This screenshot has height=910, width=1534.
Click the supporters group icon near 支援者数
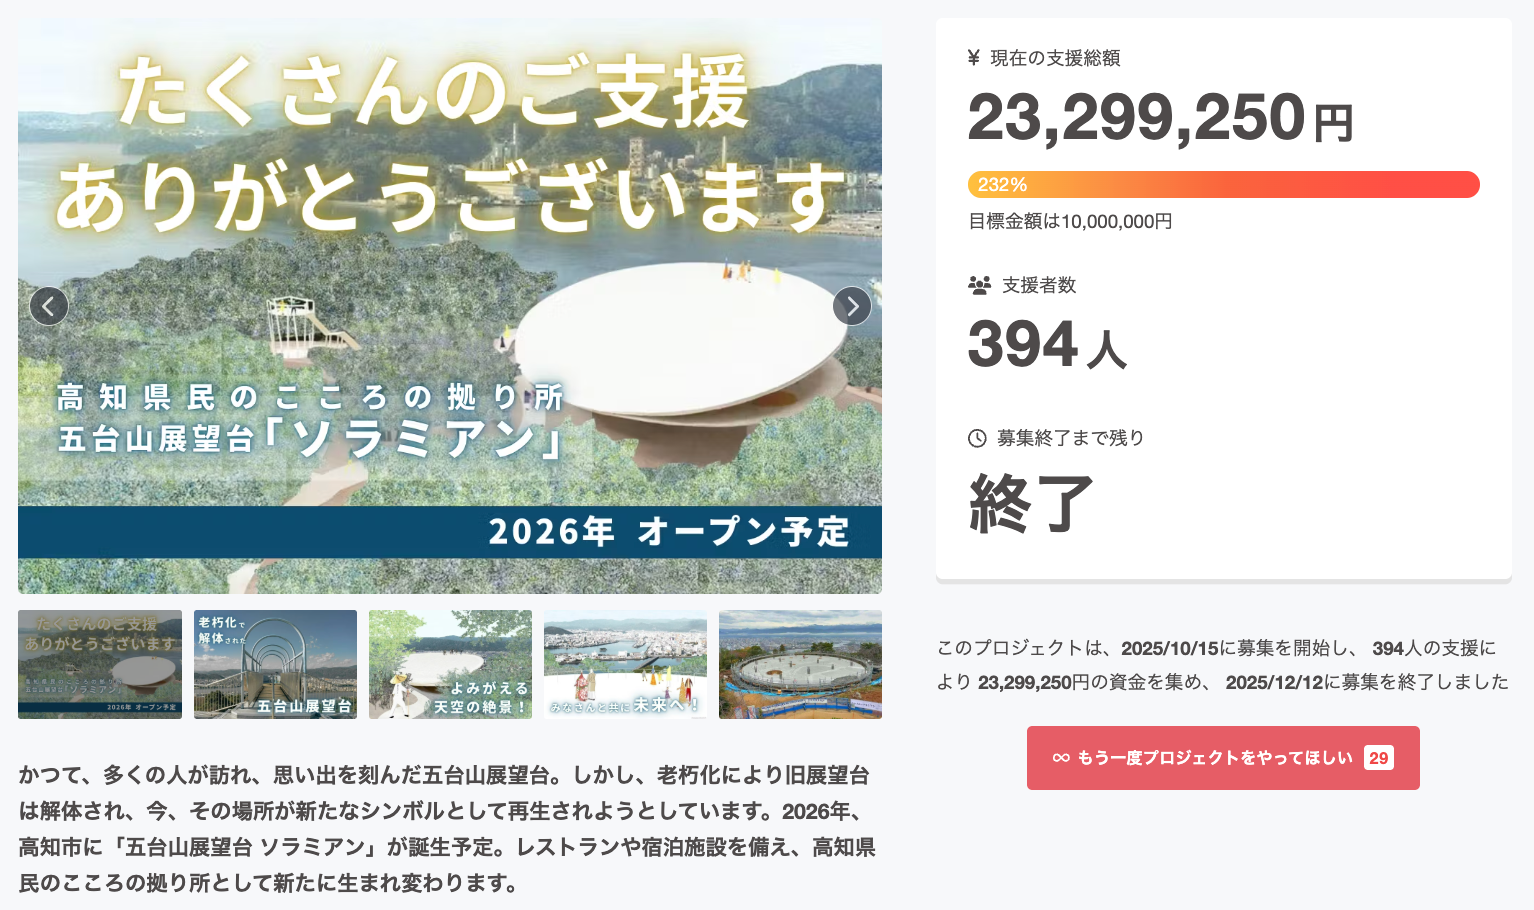(979, 285)
